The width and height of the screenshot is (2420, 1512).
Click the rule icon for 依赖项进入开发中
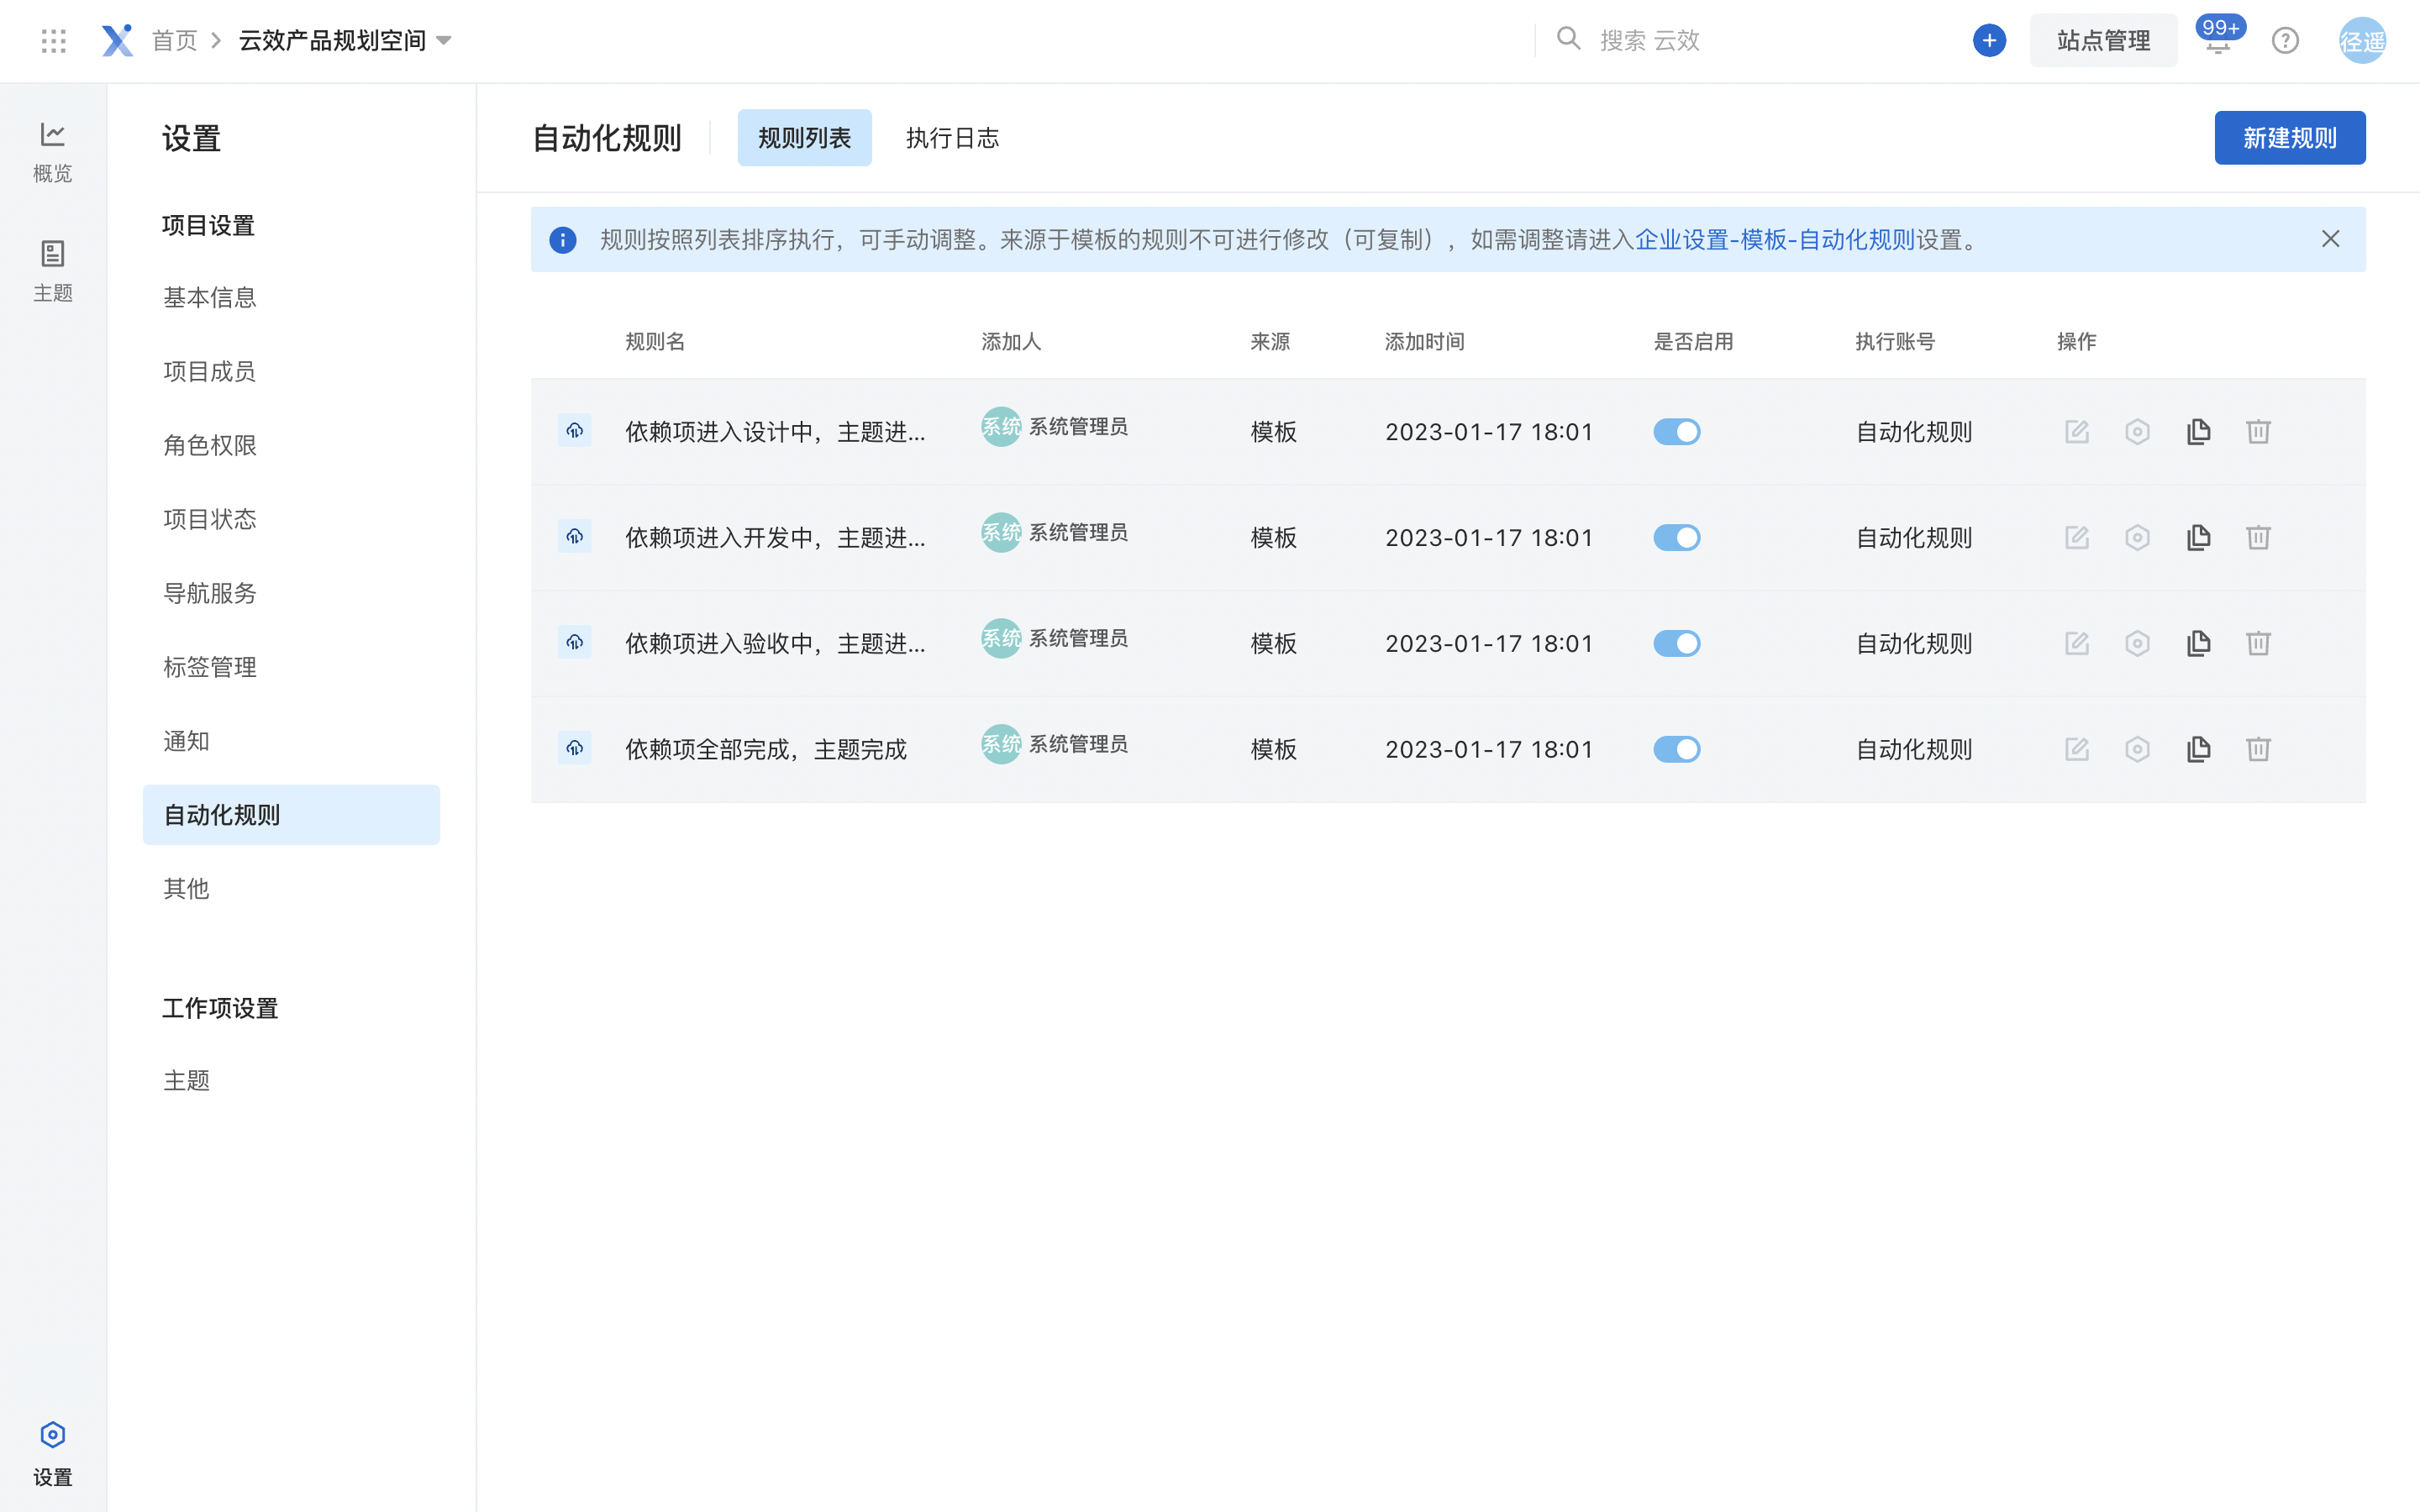[x=575, y=537]
